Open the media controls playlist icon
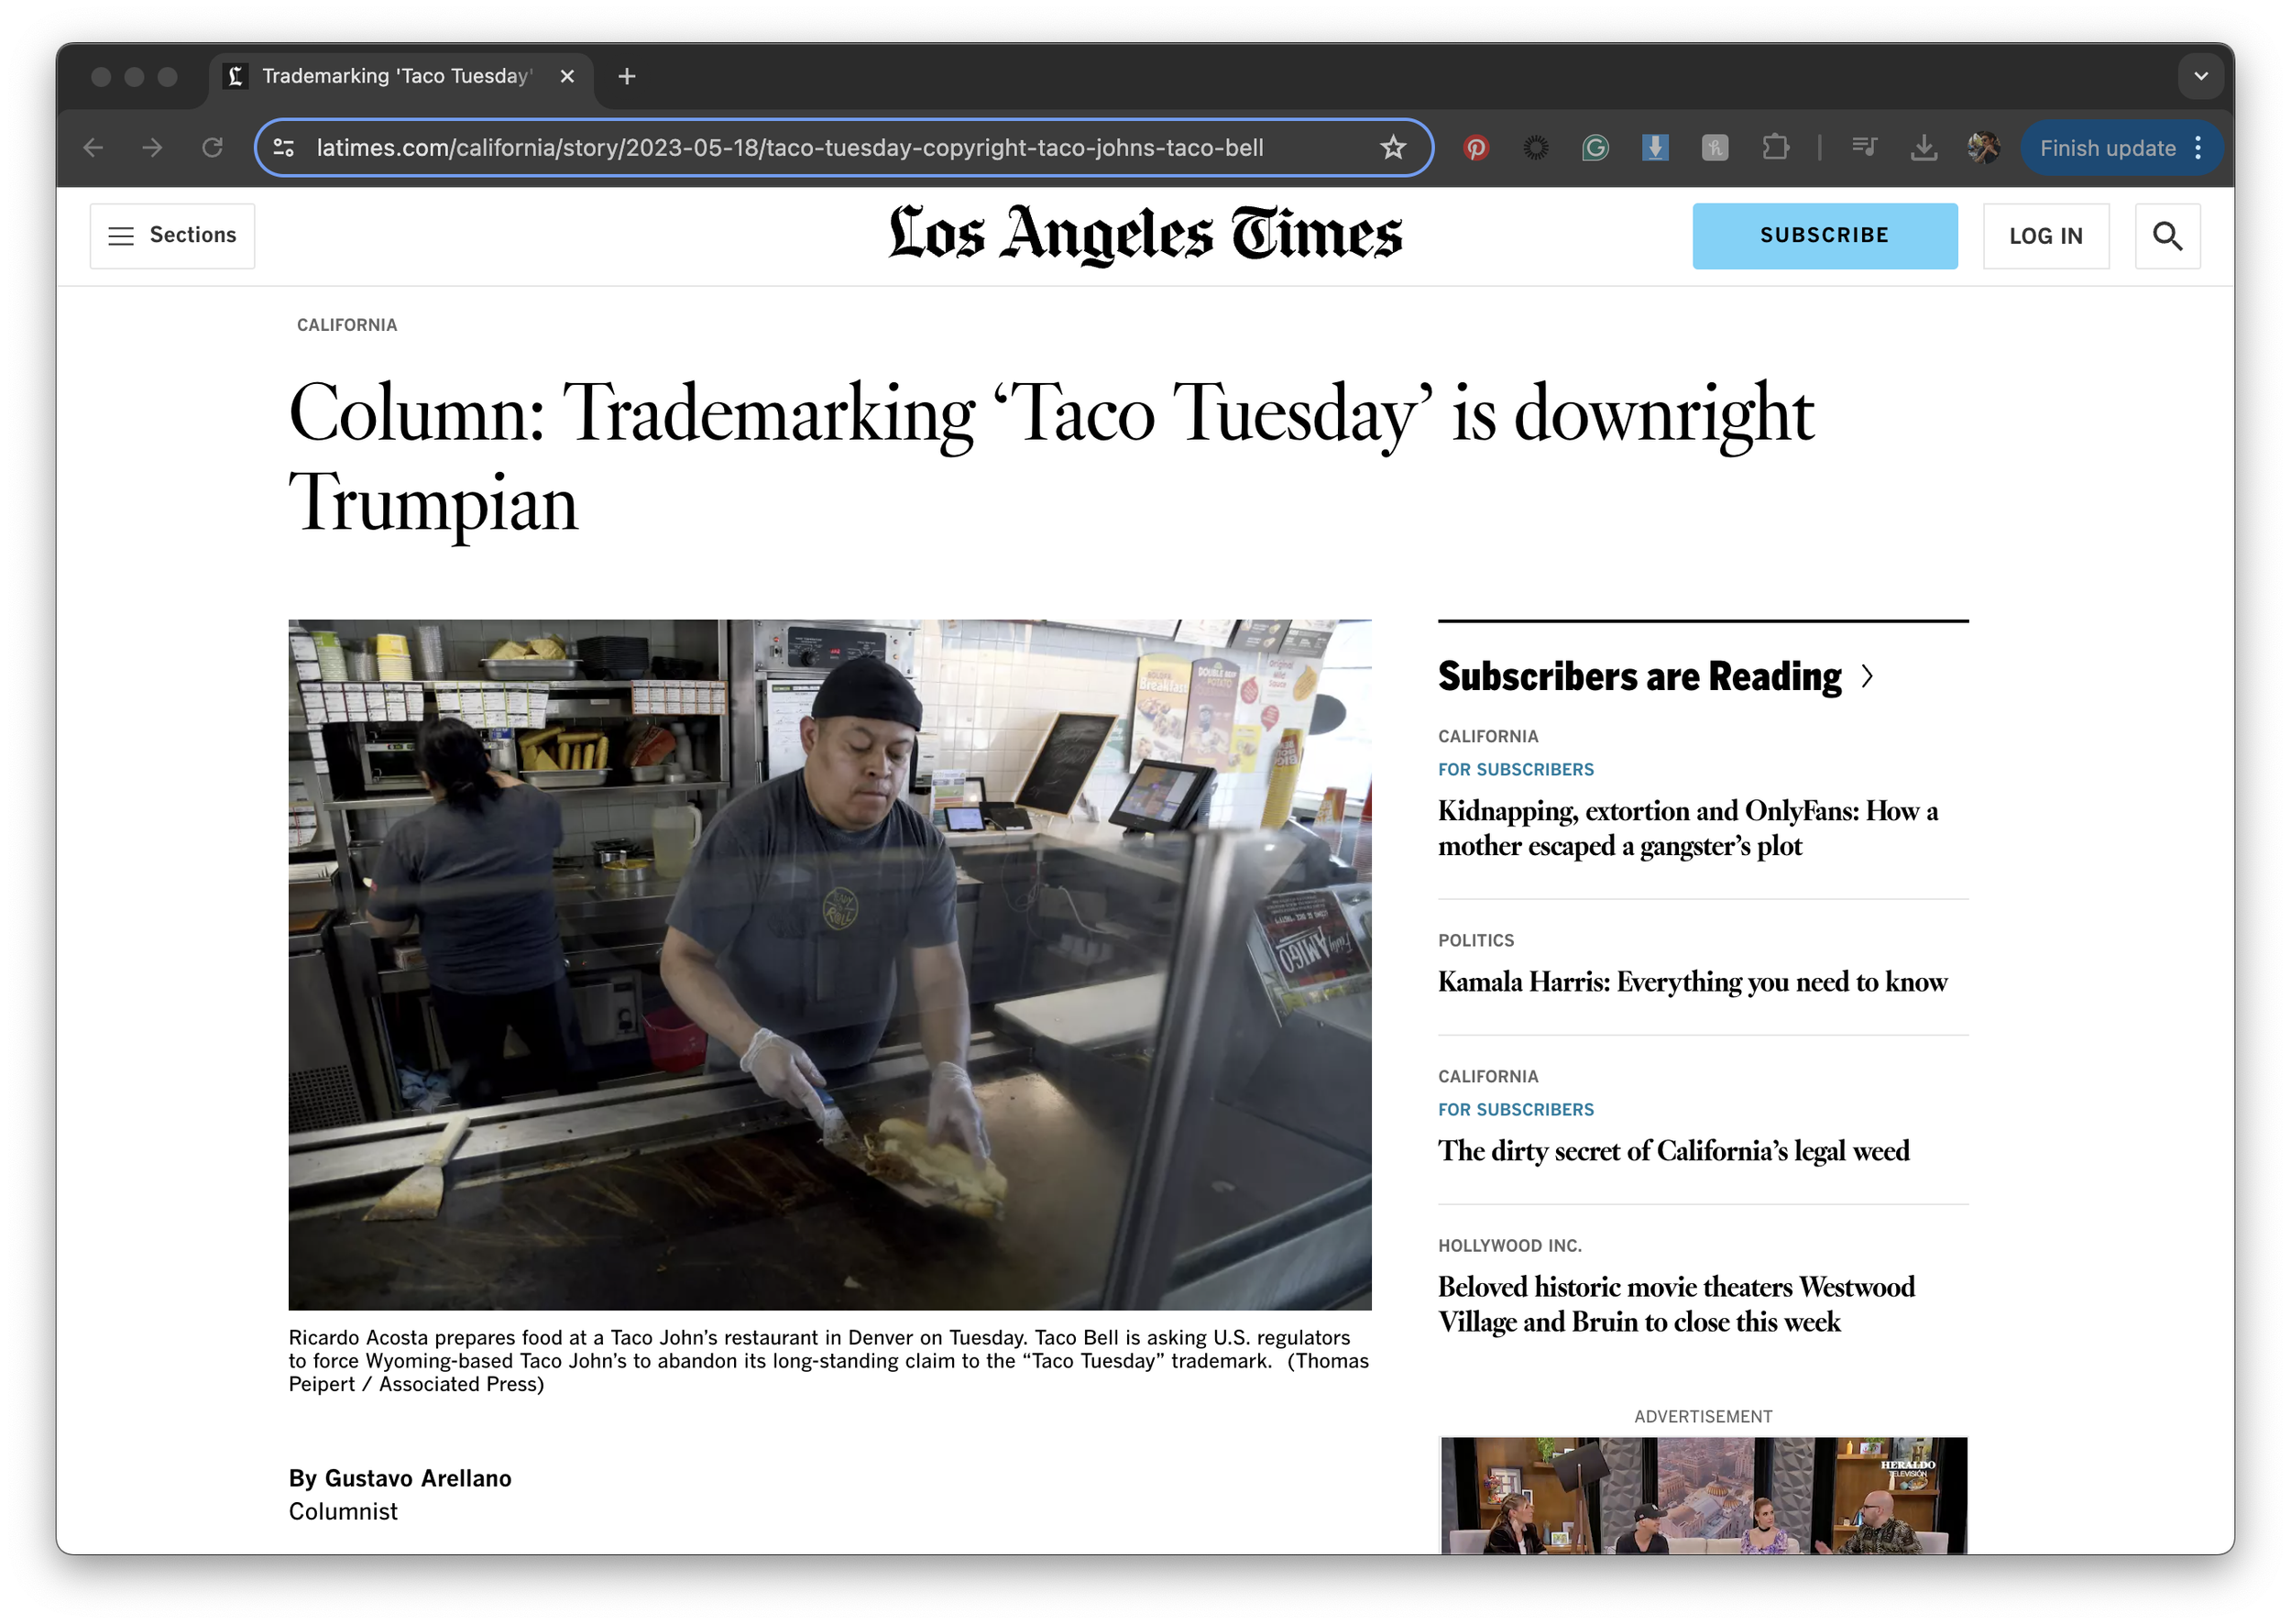 (1864, 148)
